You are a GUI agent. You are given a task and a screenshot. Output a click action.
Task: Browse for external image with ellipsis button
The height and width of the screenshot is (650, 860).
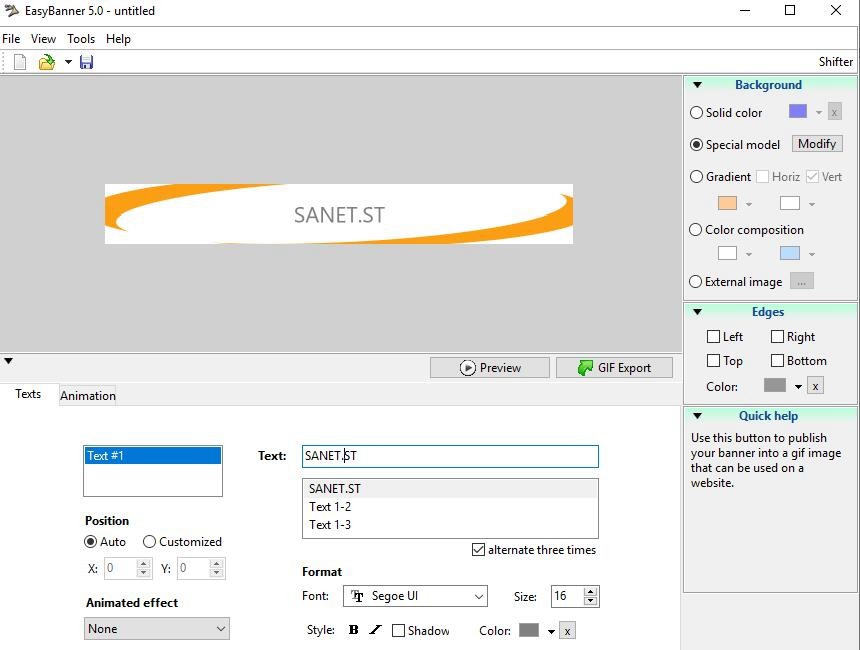(x=801, y=281)
